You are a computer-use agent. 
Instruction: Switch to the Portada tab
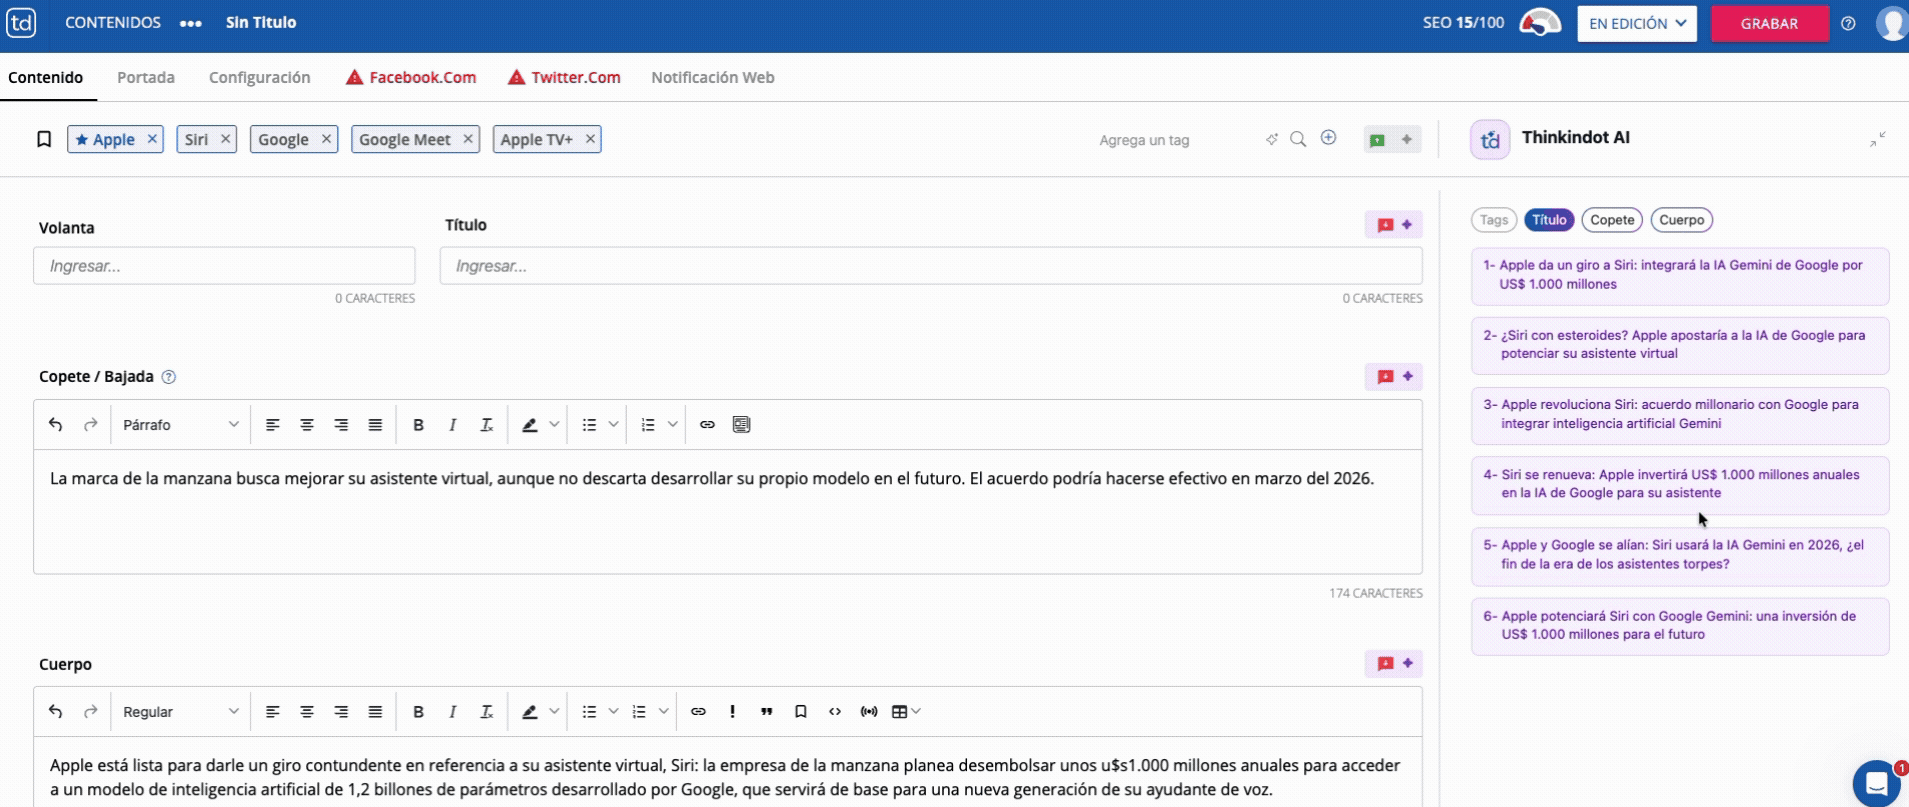pyautogui.click(x=146, y=77)
